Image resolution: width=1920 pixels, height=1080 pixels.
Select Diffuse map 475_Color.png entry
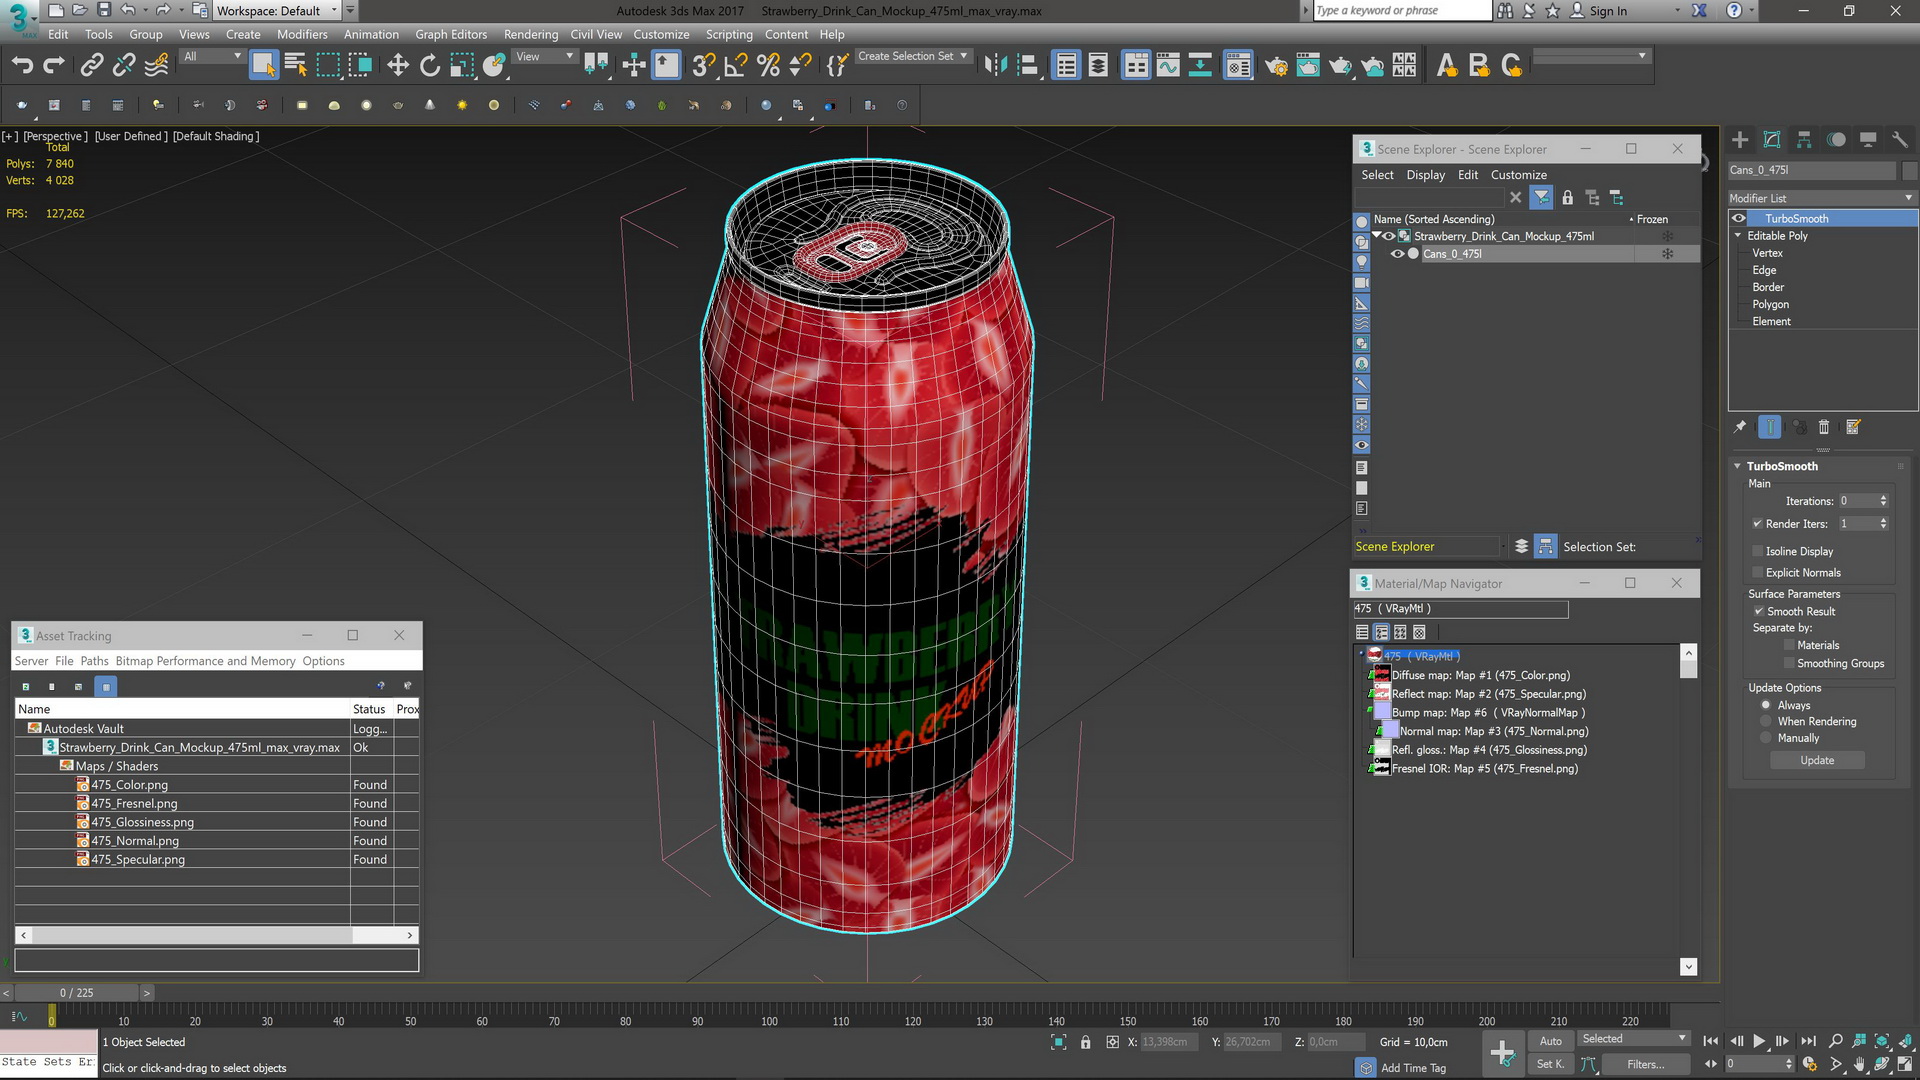pos(1480,675)
